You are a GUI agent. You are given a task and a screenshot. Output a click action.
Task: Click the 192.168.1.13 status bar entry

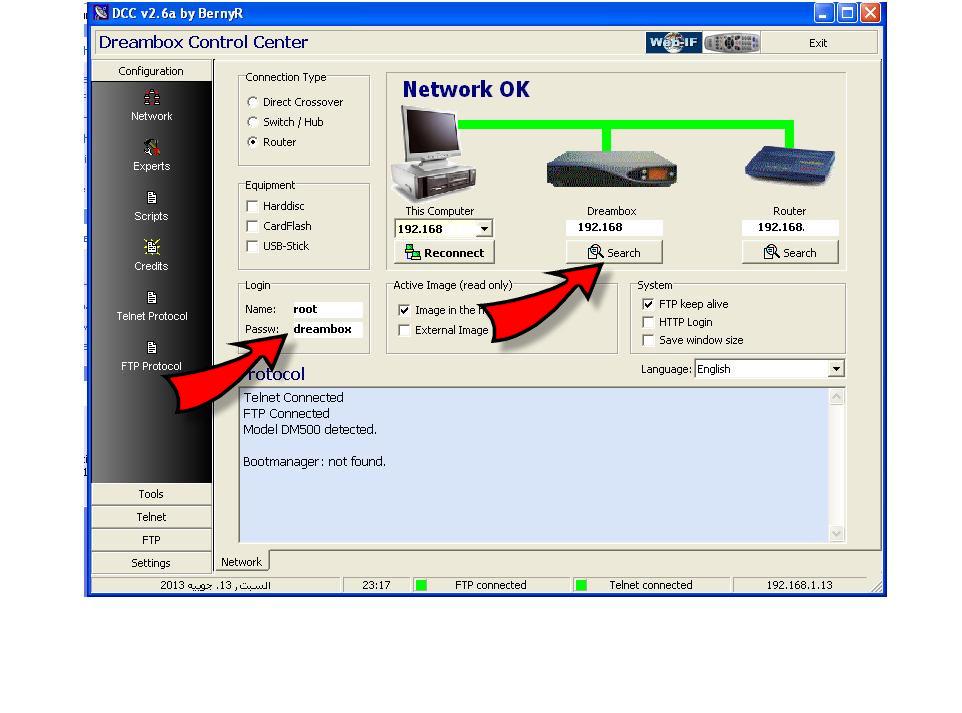click(x=799, y=585)
